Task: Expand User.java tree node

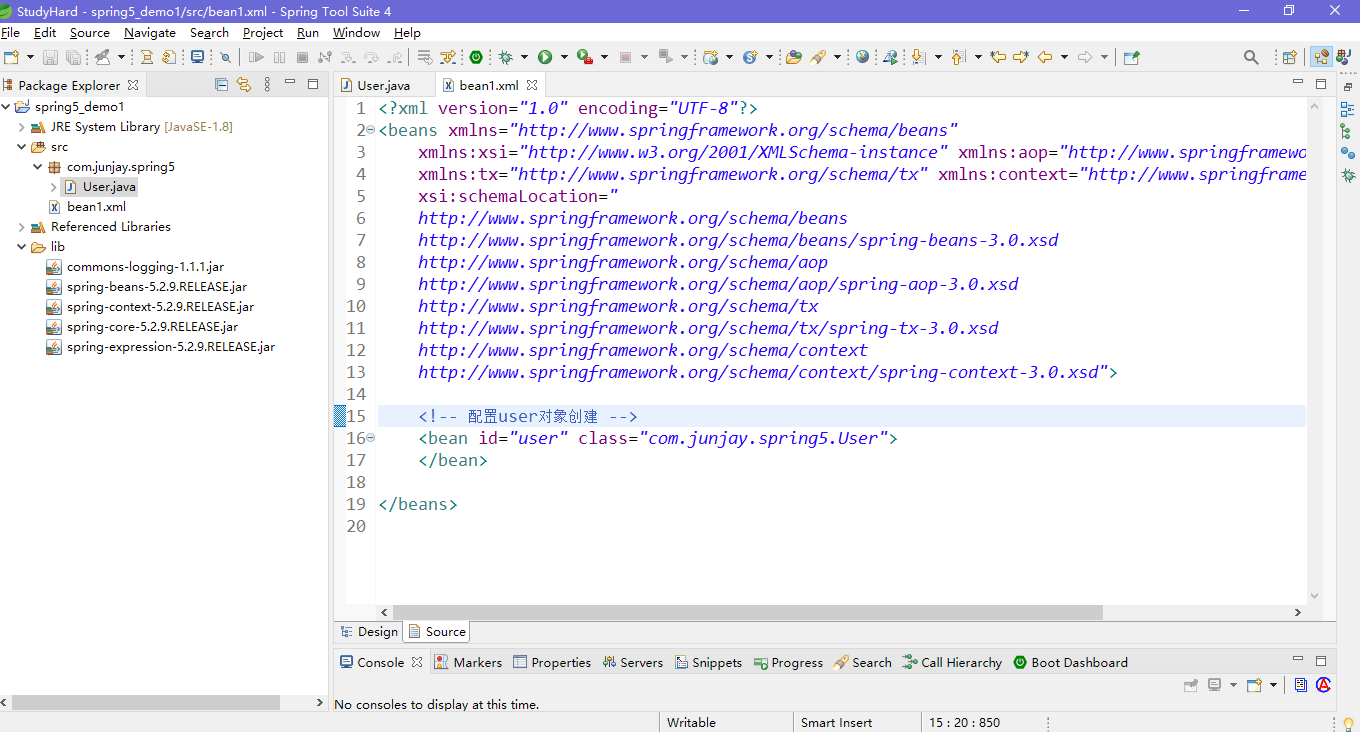Action: point(54,187)
